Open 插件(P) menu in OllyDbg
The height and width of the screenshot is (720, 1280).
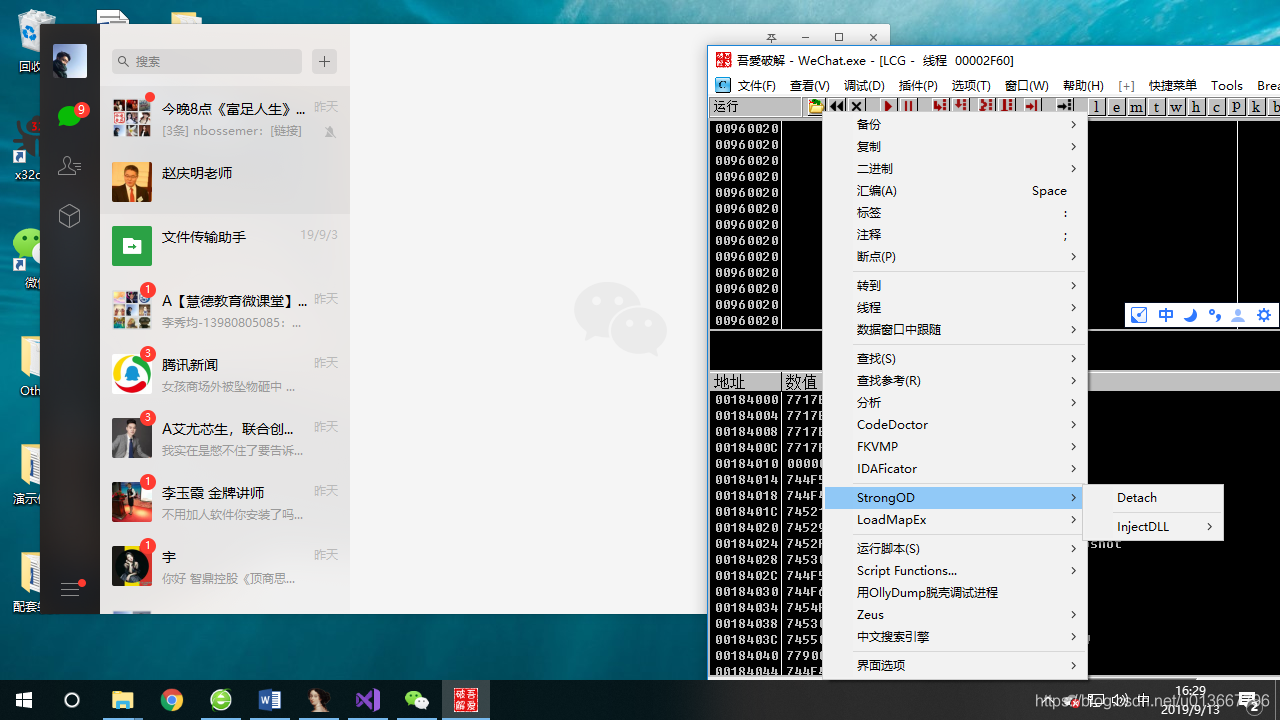click(918, 86)
